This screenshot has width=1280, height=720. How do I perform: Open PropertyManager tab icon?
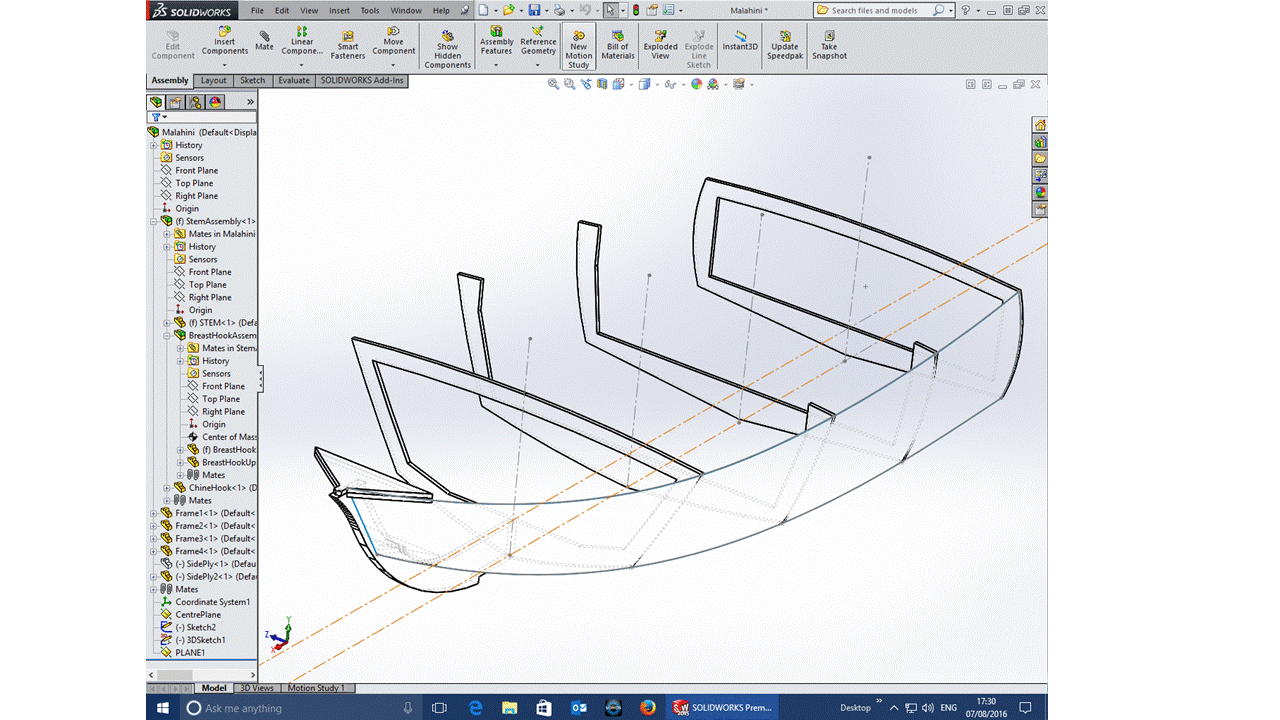[x=175, y=102]
